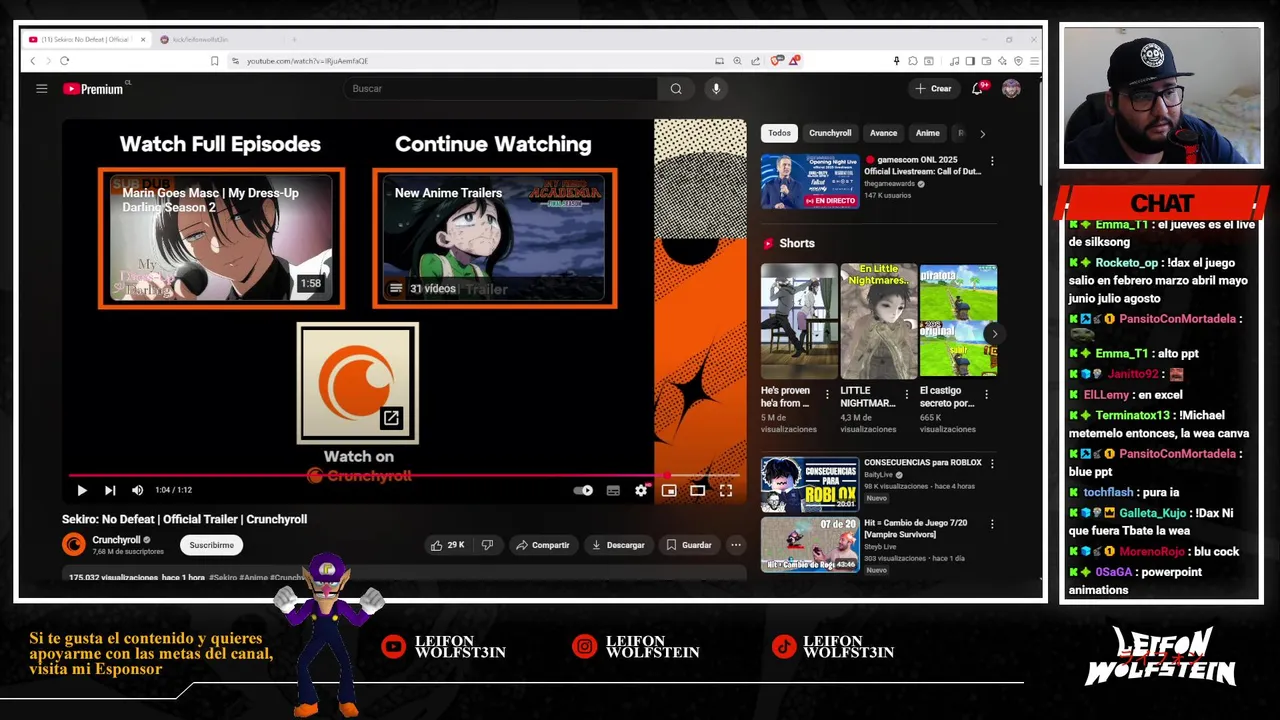Viewport: 1280px width, 720px height.
Task: Click the Brave shields icon
Action: (x=776, y=61)
